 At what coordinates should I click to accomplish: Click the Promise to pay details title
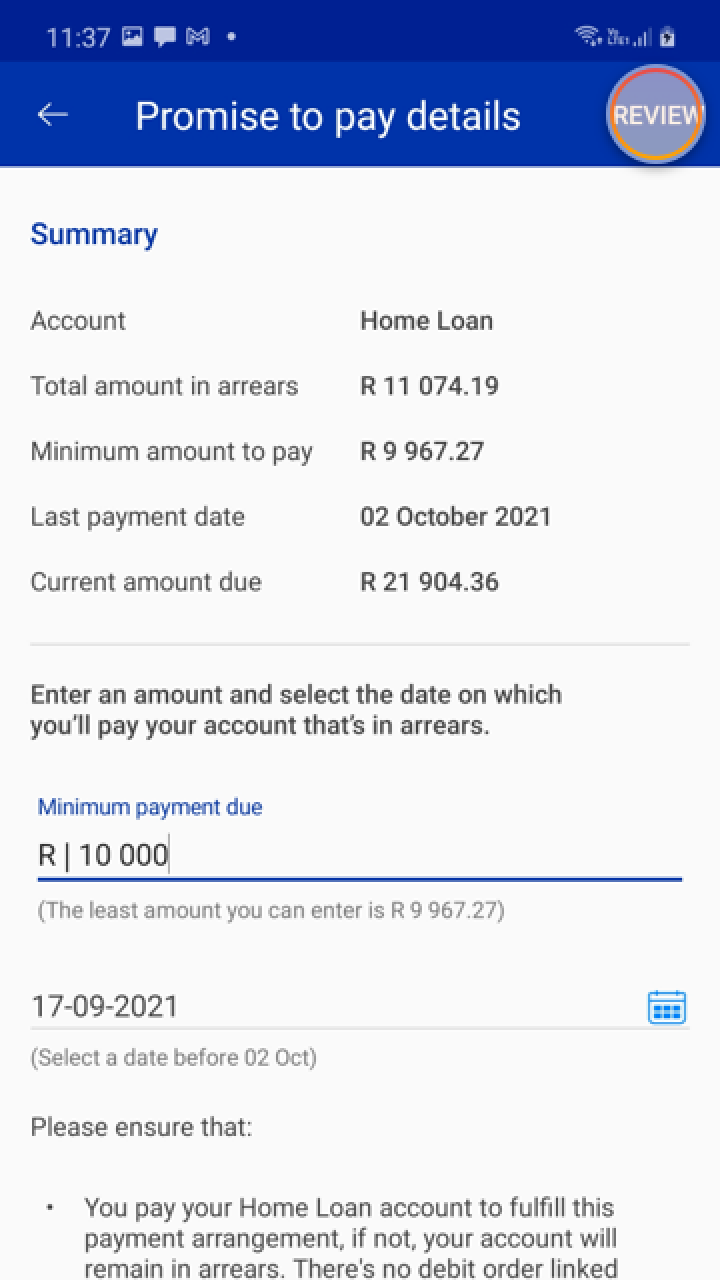click(x=328, y=116)
